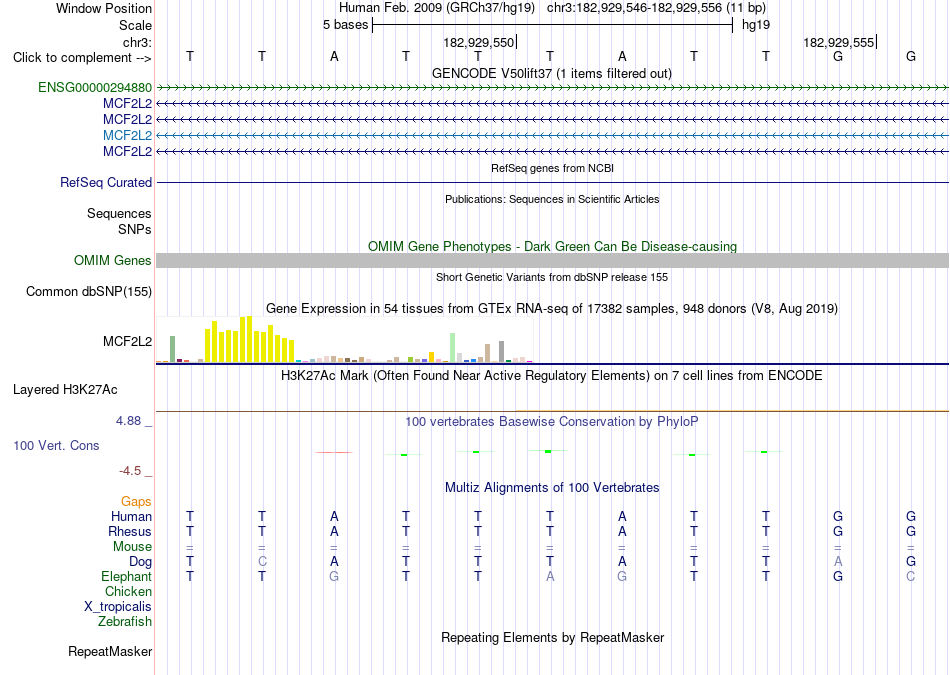
Task: Select the Human alignment row label
Action: (x=131, y=516)
